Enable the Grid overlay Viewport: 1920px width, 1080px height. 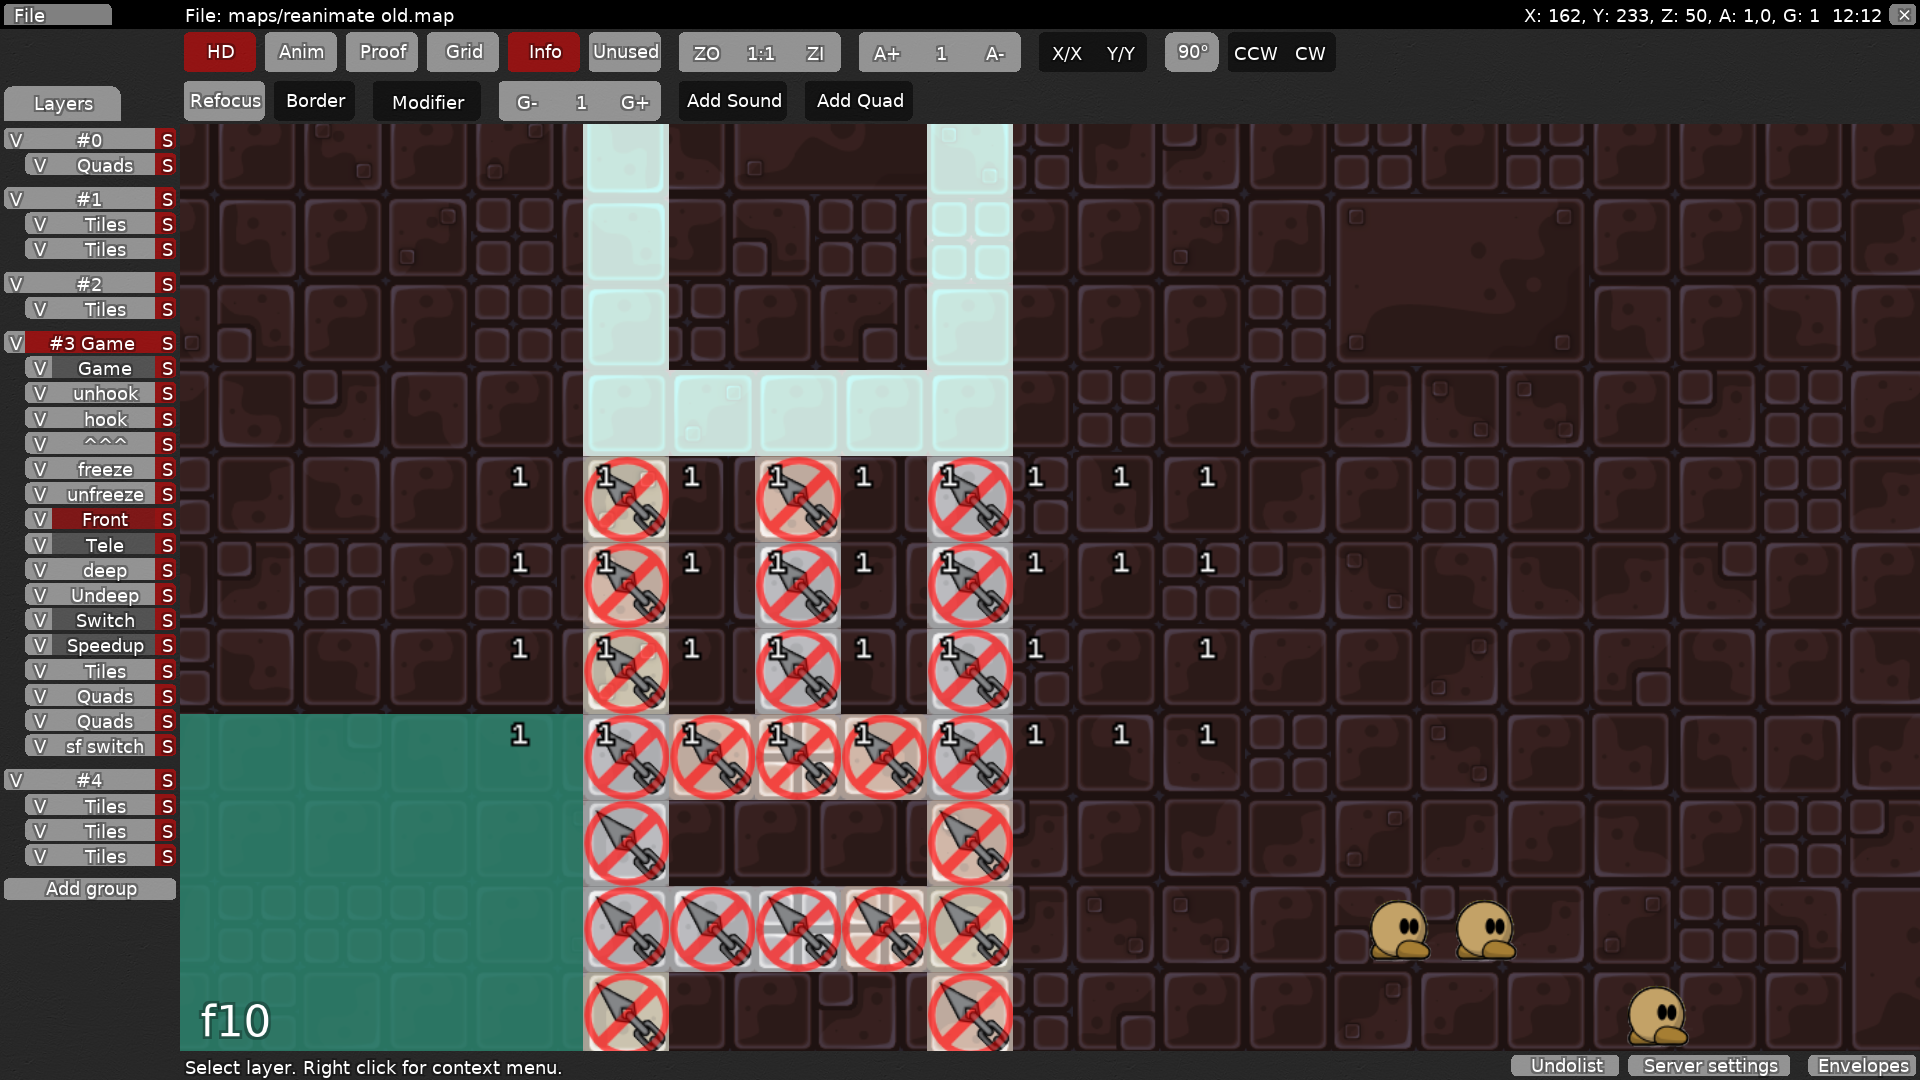point(462,52)
